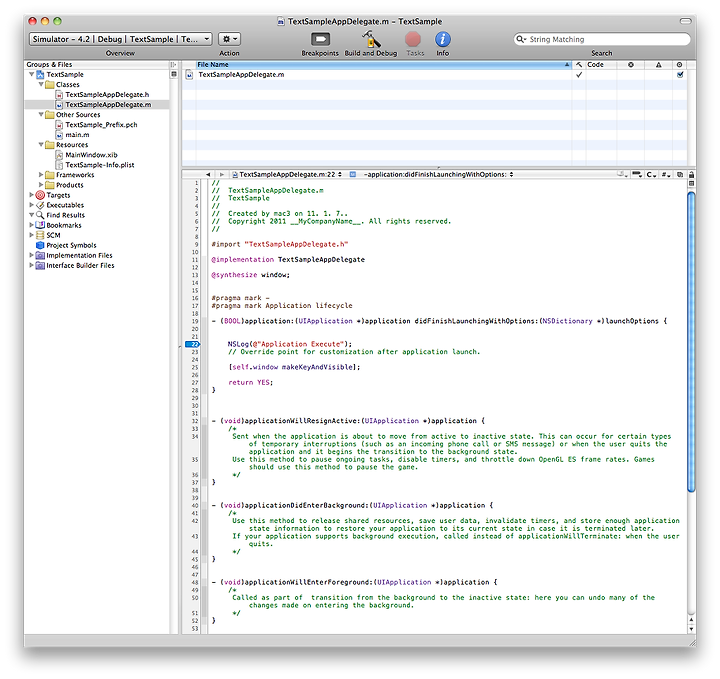Open the TextSampleAppDelegate.m:22 file history popup
720x679 pixels.
[x=287, y=174]
